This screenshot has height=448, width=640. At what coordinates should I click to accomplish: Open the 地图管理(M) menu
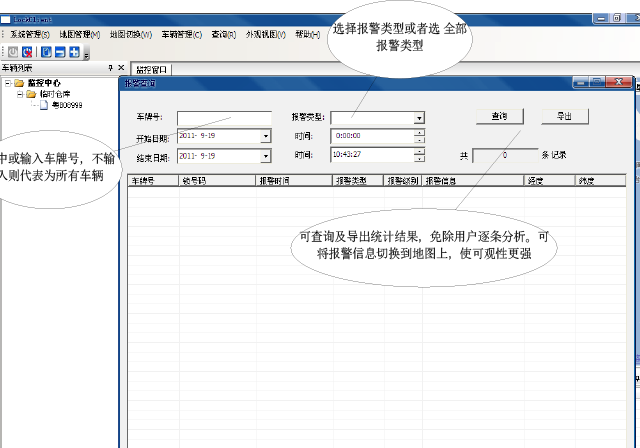pos(80,35)
